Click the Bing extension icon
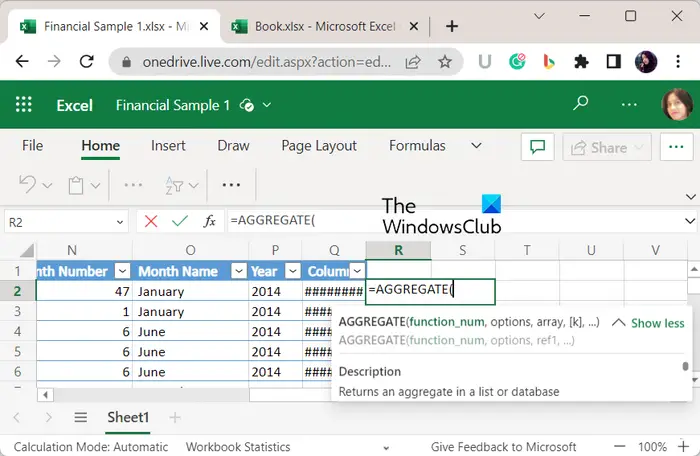The image size is (700, 456). pyautogui.click(x=549, y=61)
